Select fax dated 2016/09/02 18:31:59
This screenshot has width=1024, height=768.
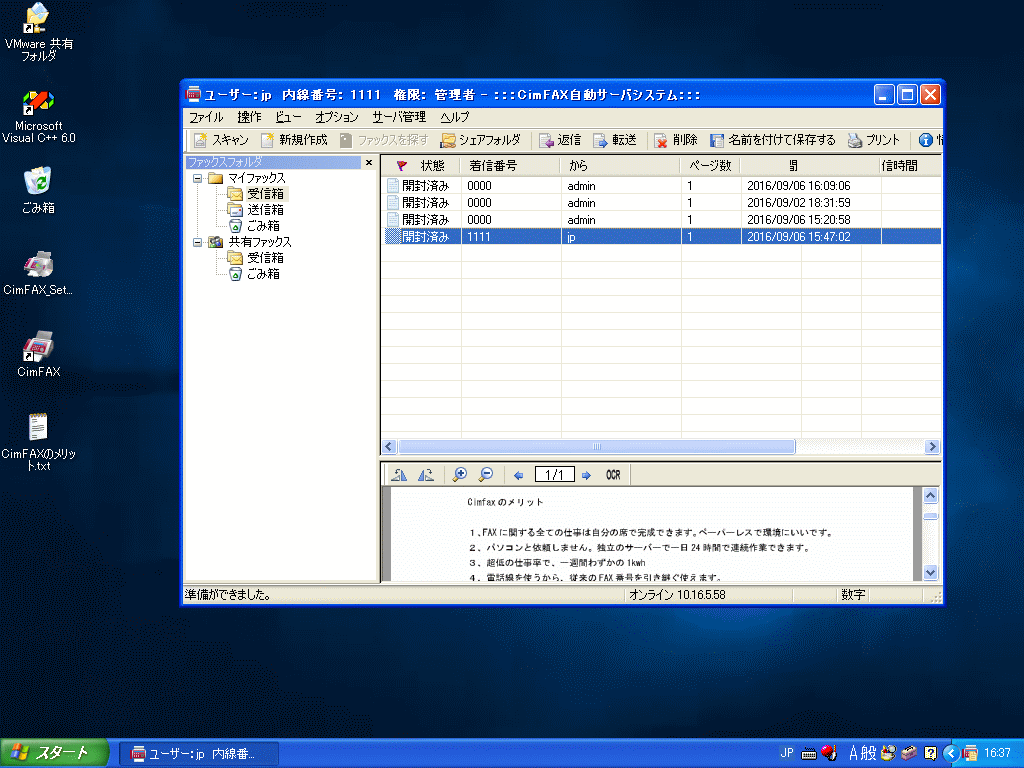(662, 203)
